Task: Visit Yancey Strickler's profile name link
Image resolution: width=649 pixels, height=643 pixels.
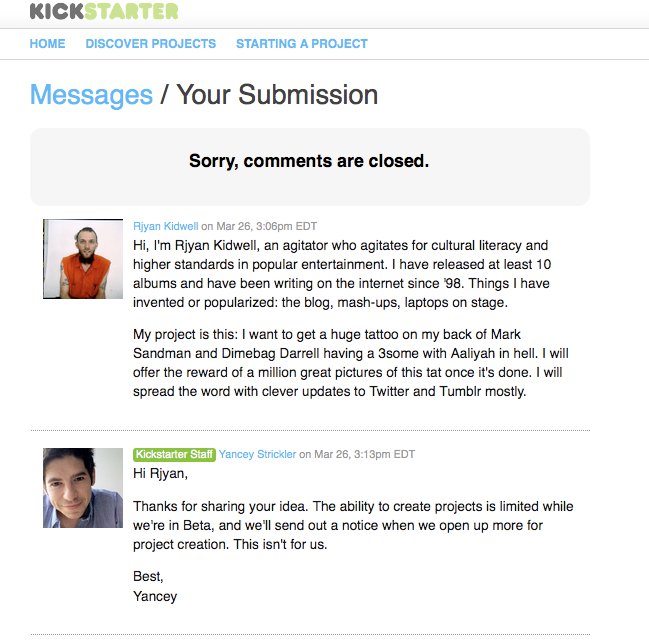Action: (257, 454)
